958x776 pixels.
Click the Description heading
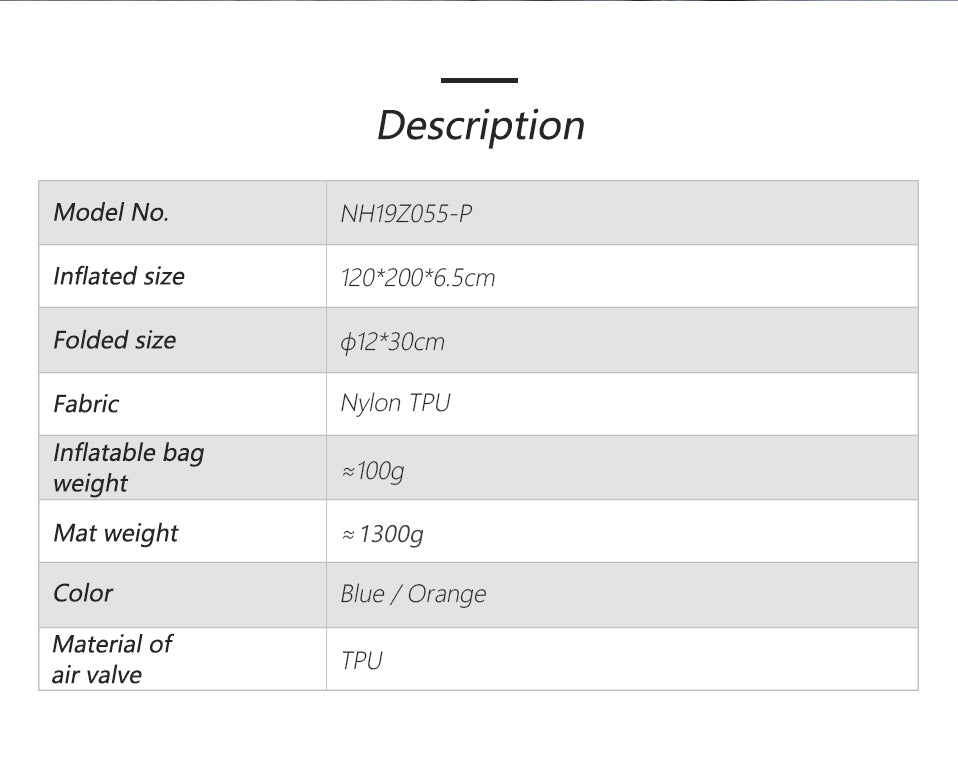480,126
